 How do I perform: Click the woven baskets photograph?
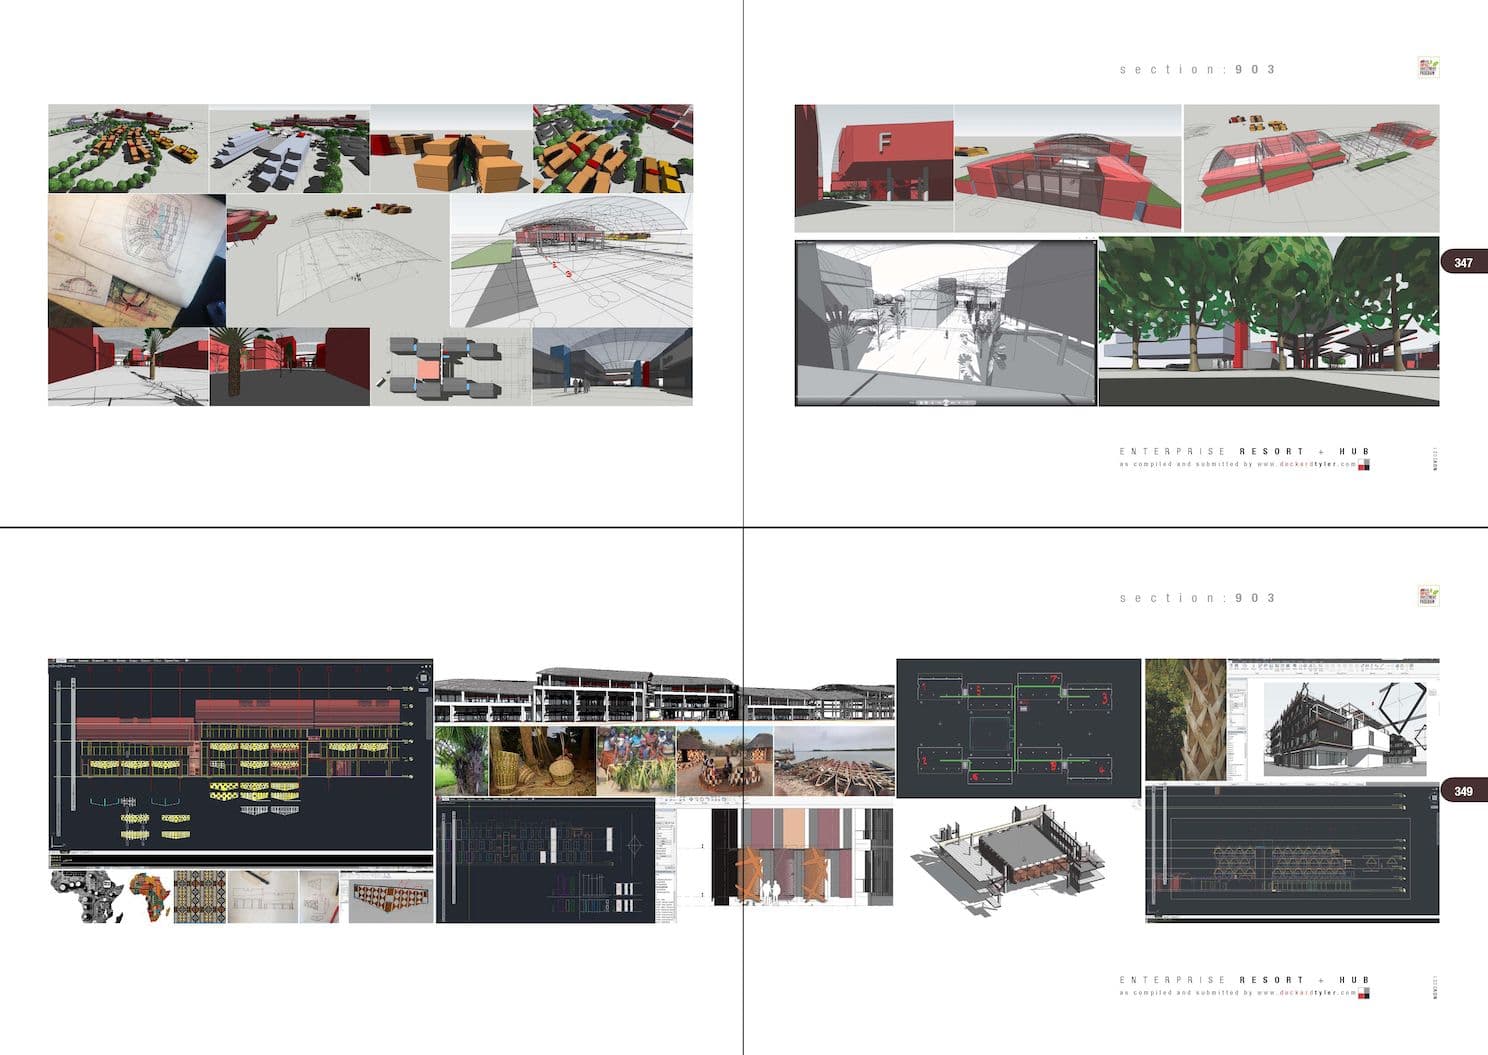pos(542,762)
